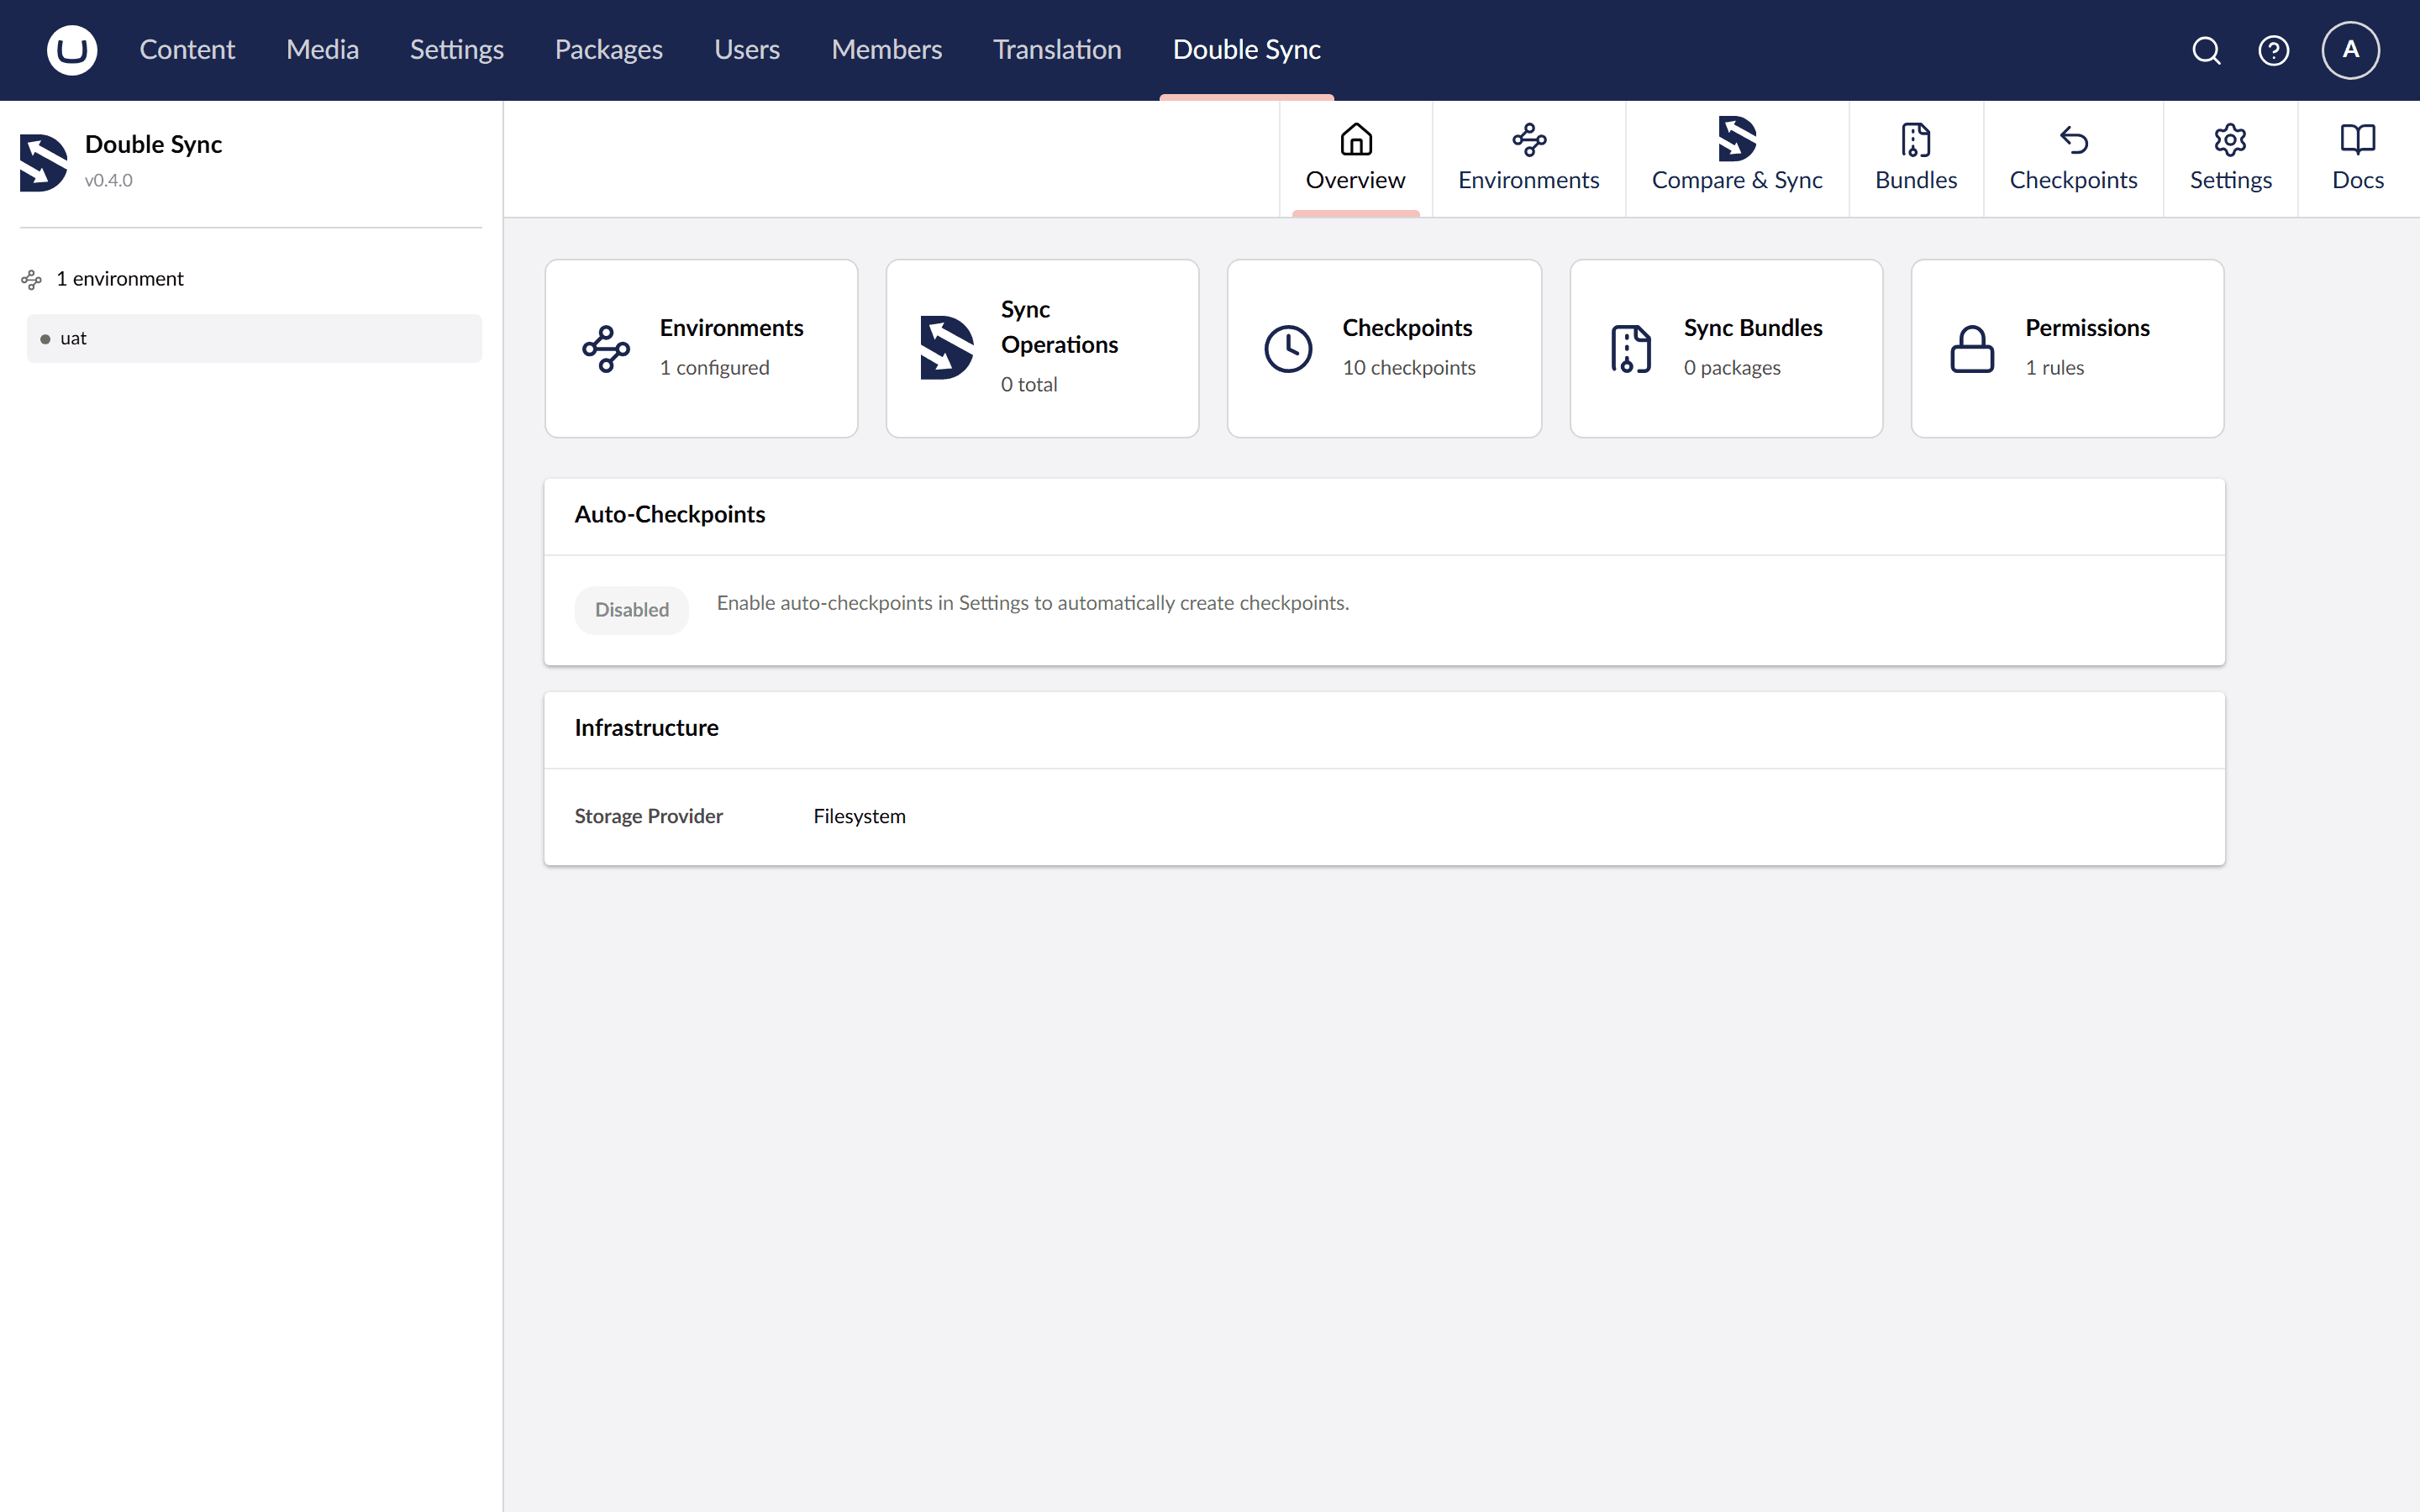Image resolution: width=2420 pixels, height=1512 pixels.
Task: Open the Checkpoints tab label
Action: pyautogui.click(x=2074, y=180)
